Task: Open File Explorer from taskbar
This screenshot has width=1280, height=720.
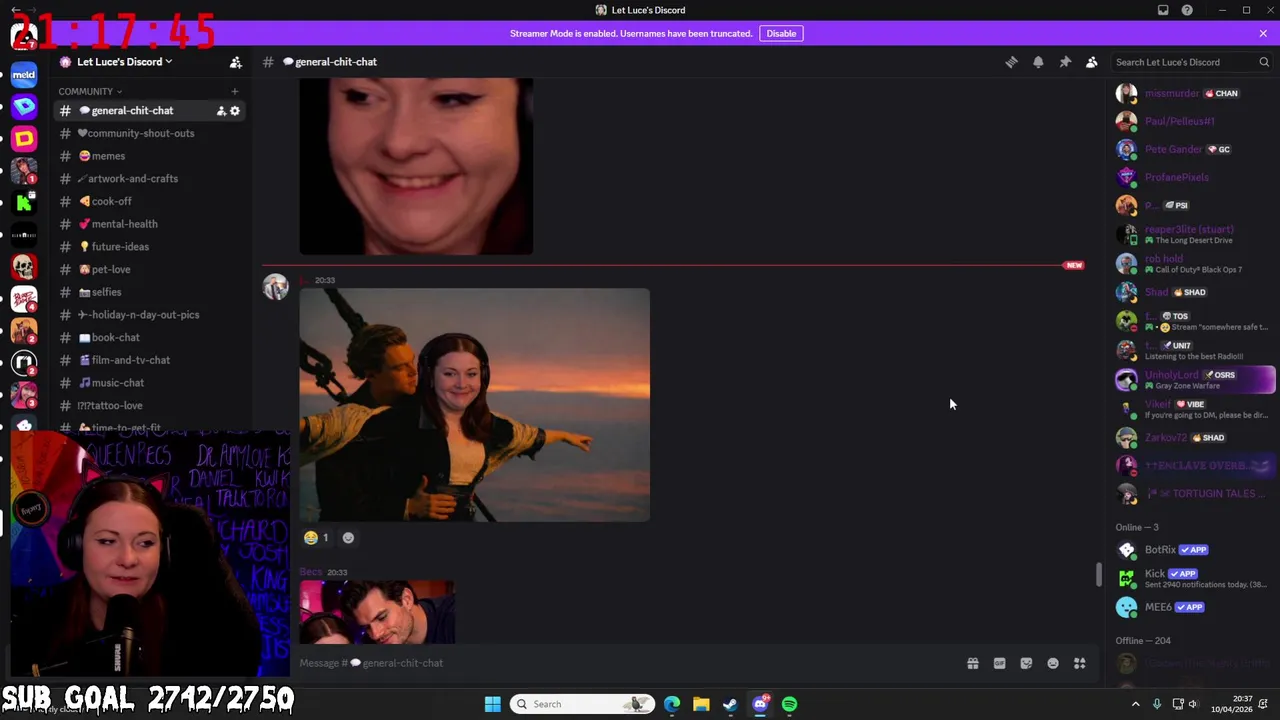Action: click(x=701, y=704)
